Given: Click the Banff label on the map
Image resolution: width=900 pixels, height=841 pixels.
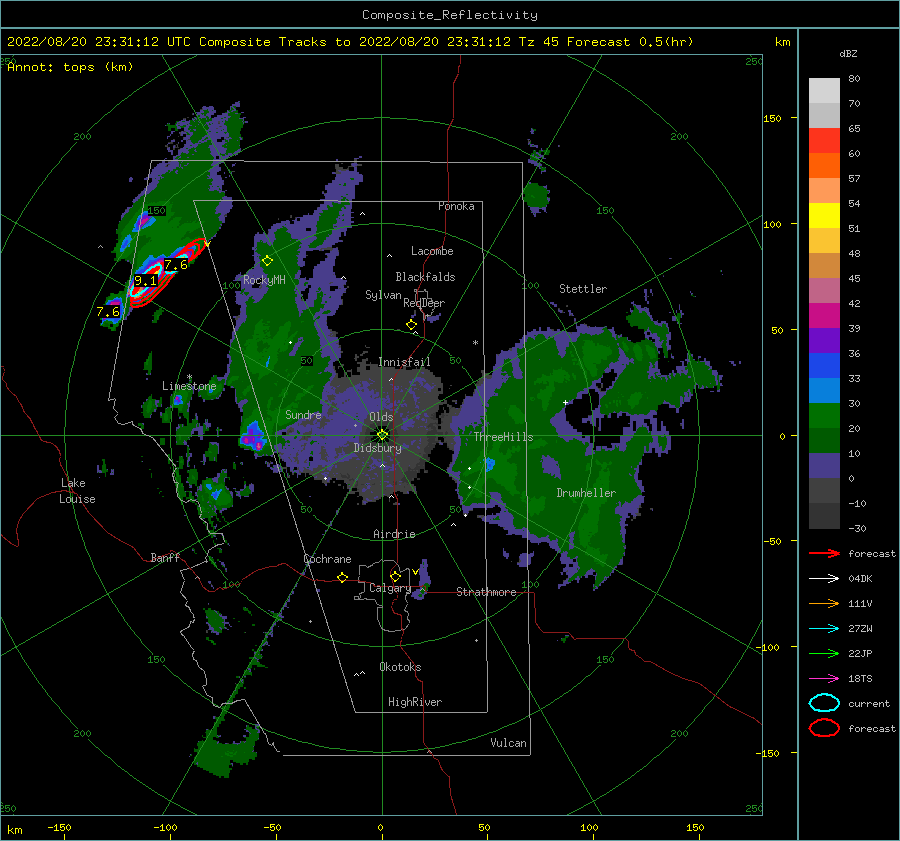Looking at the screenshot, I should 165,557.
